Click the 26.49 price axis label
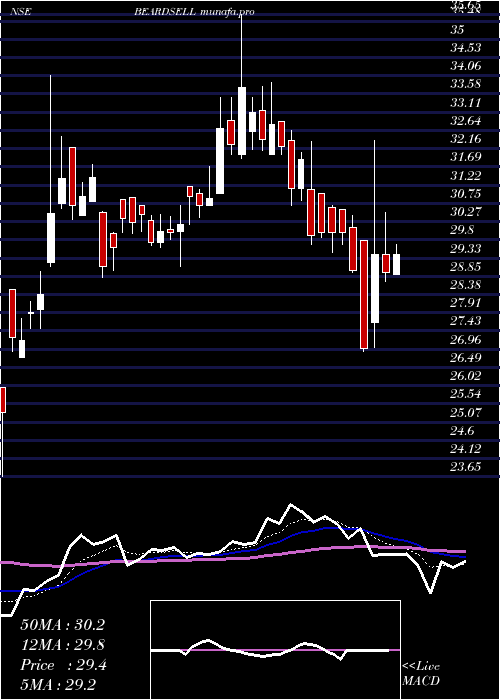500x700 pixels. [x=465, y=358]
